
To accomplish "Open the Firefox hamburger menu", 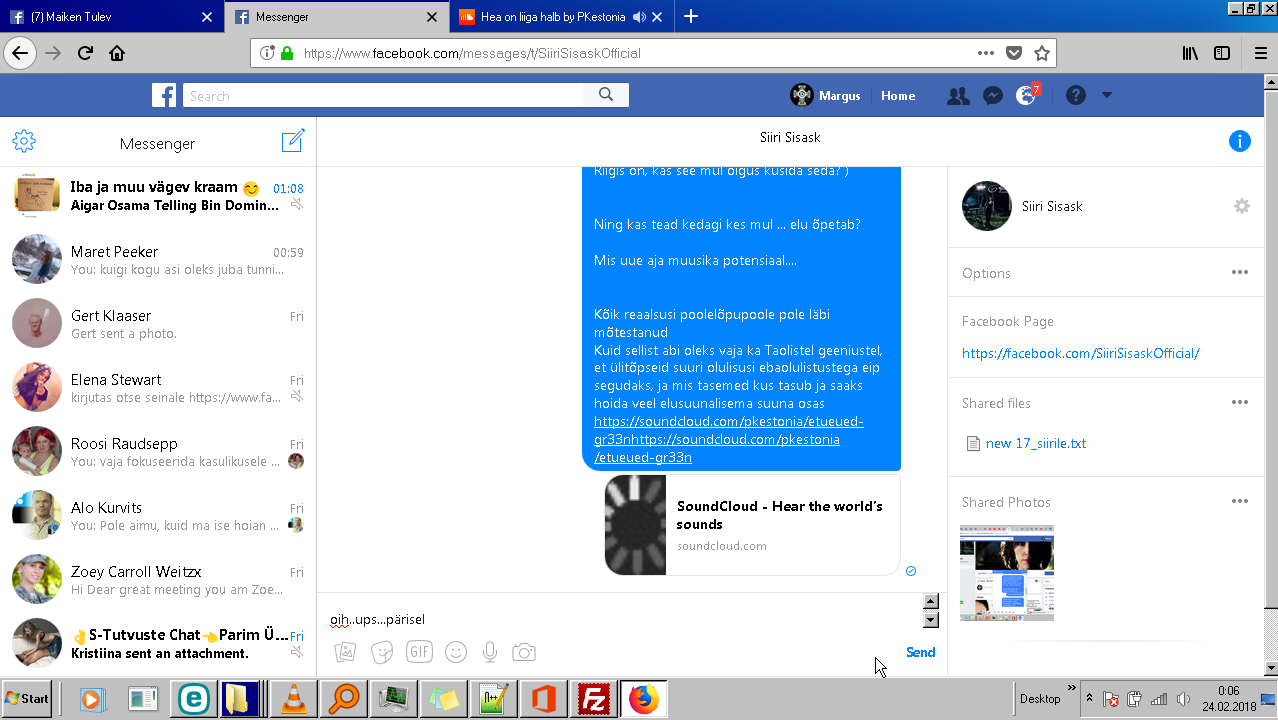I will click(x=1260, y=53).
